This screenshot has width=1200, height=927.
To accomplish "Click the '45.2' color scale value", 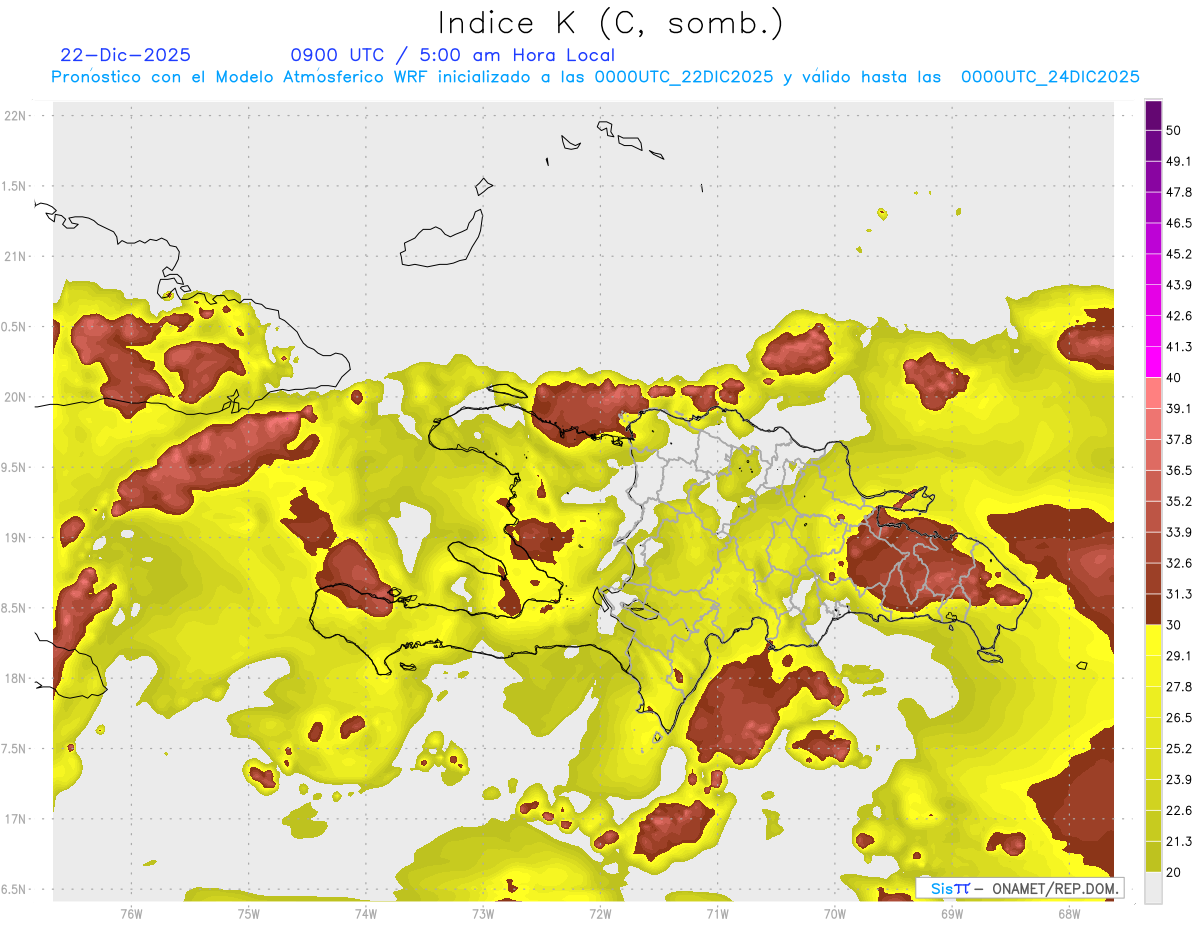I will (x=1179, y=254).
